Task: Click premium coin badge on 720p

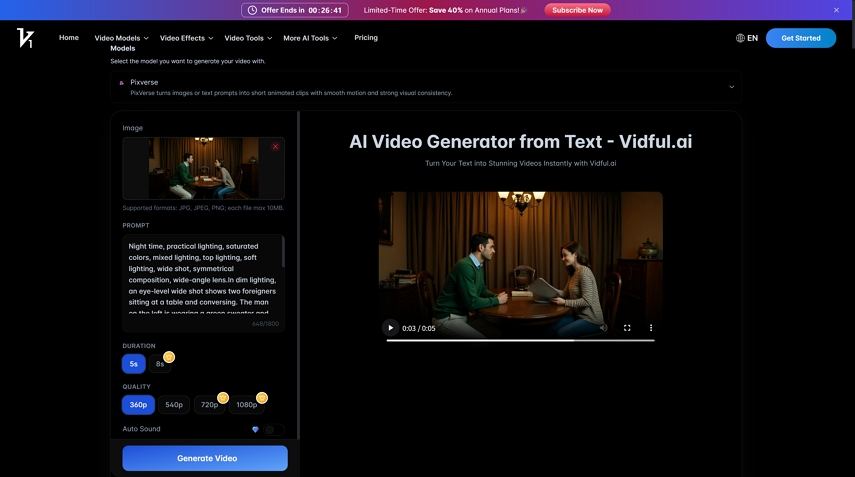Action: (x=222, y=398)
